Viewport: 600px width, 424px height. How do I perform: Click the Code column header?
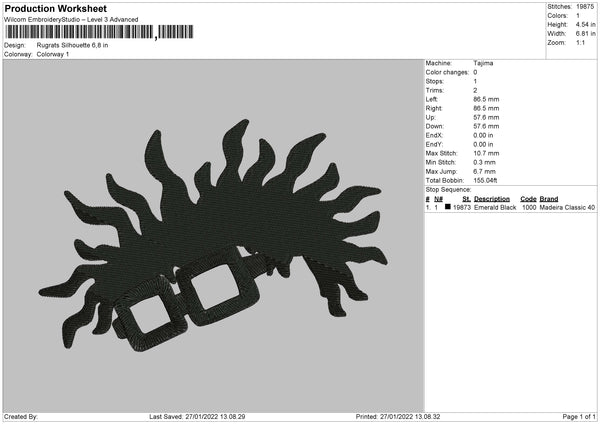(x=528, y=199)
